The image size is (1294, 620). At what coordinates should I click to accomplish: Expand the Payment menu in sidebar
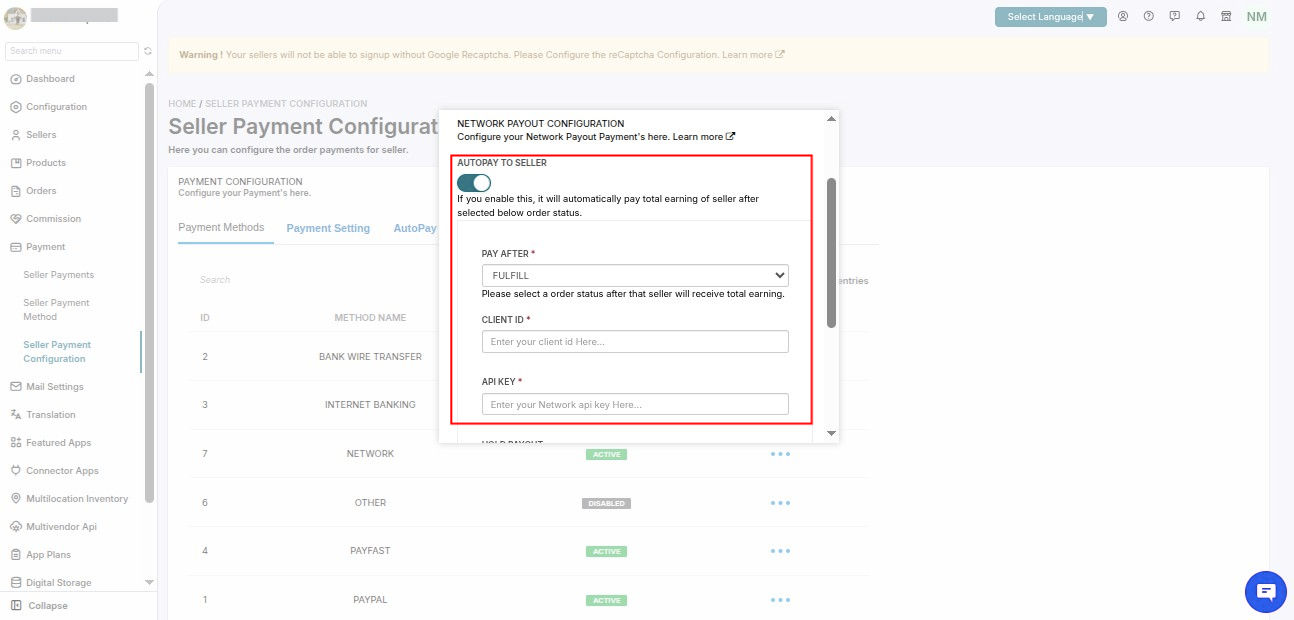45,247
